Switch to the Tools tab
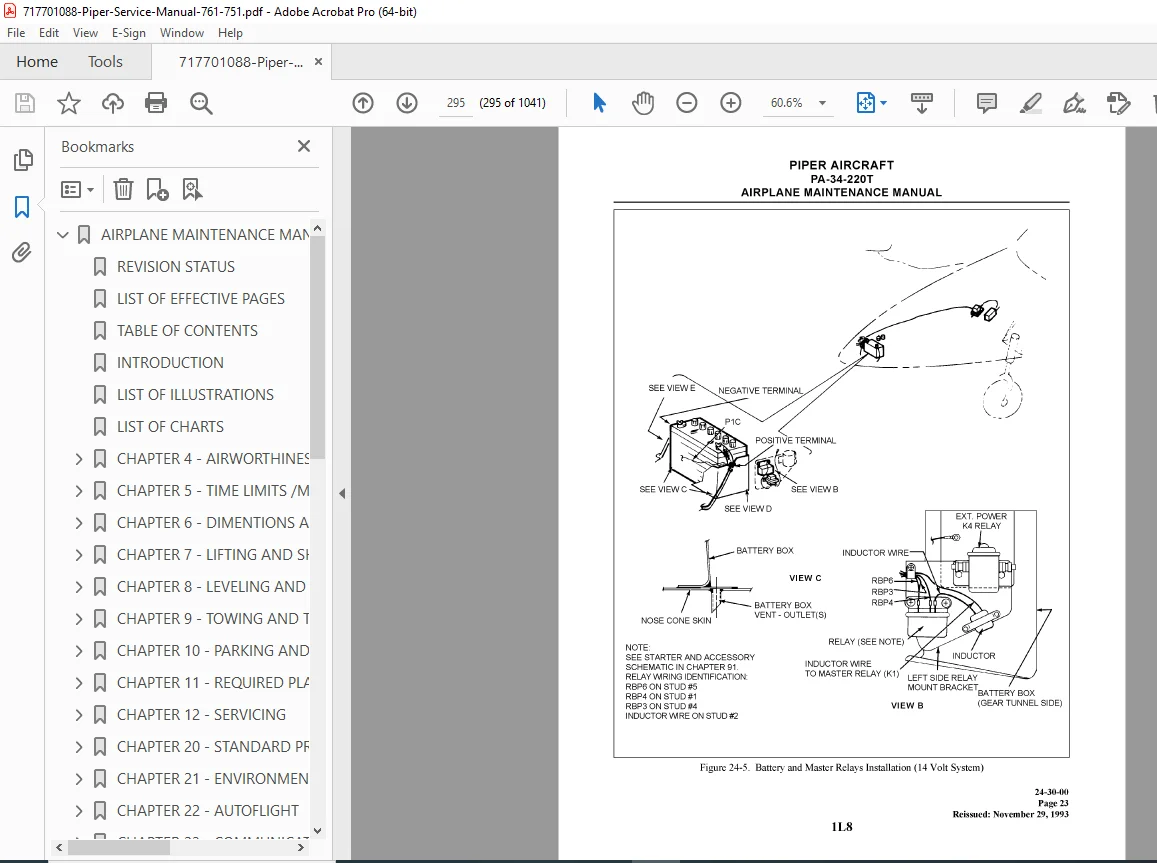Viewport: 1157px width, 863px height. (106, 62)
